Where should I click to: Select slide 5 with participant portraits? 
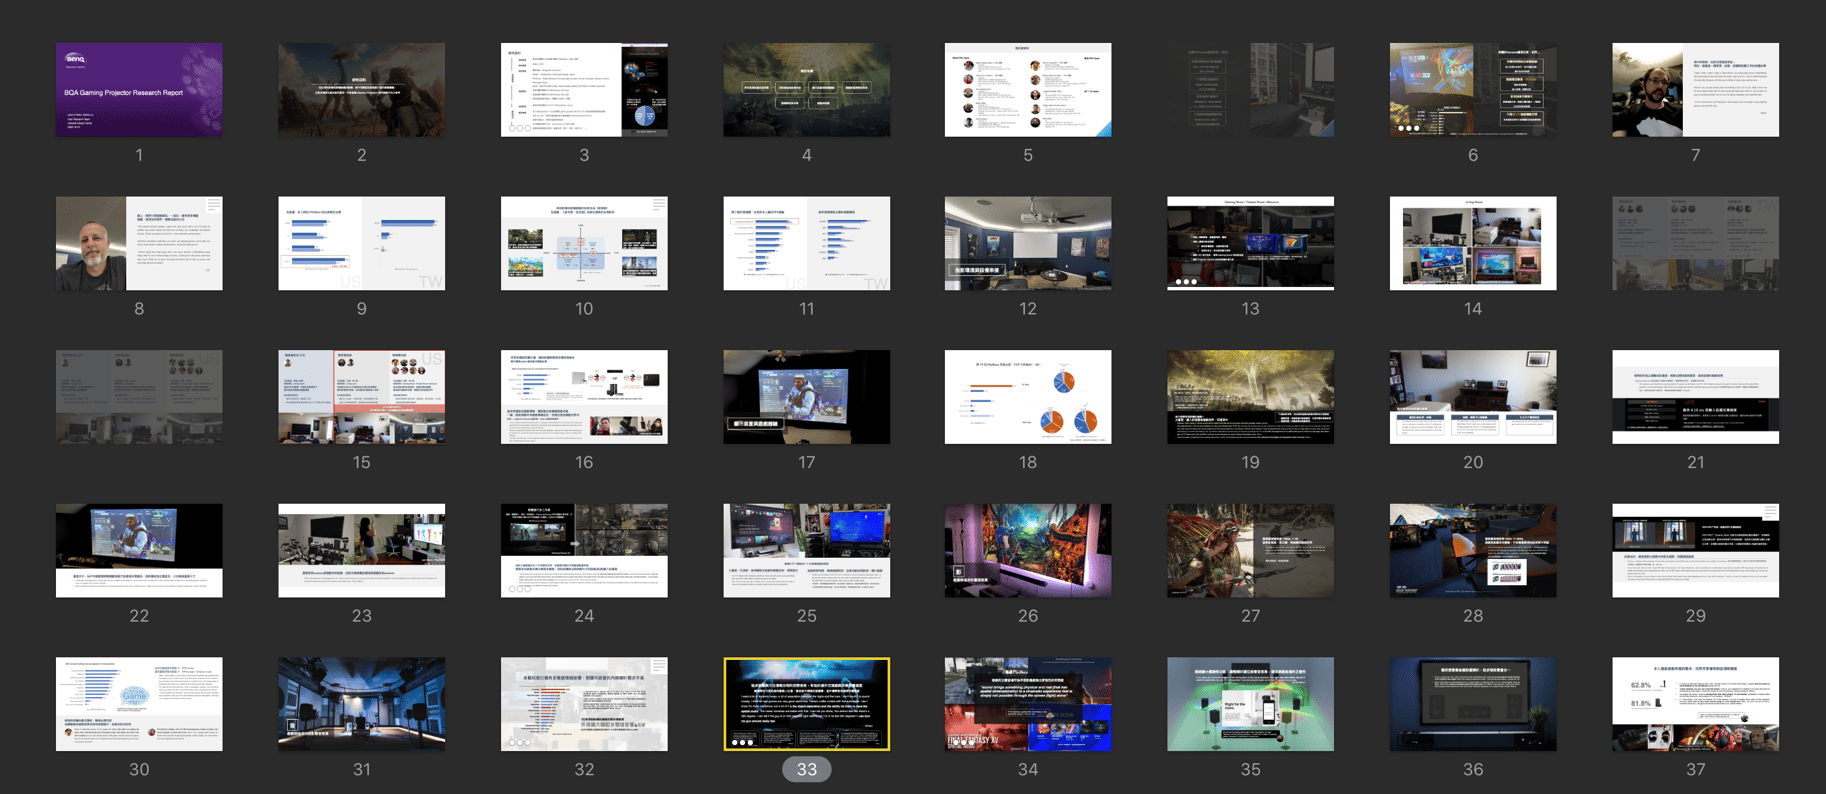coord(1028,90)
